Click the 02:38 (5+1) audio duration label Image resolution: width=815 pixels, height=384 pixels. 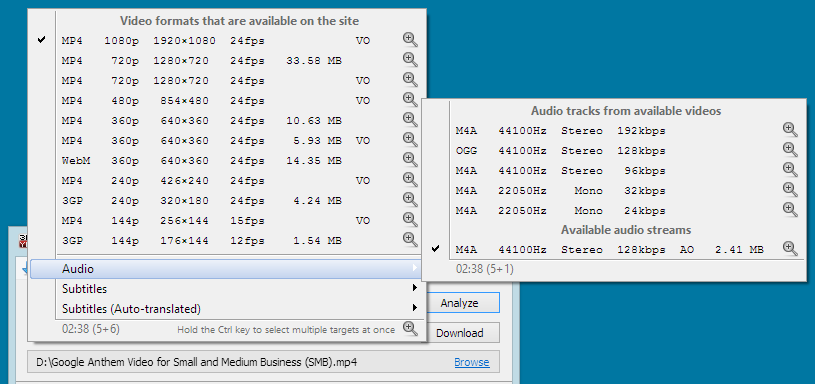tap(485, 269)
